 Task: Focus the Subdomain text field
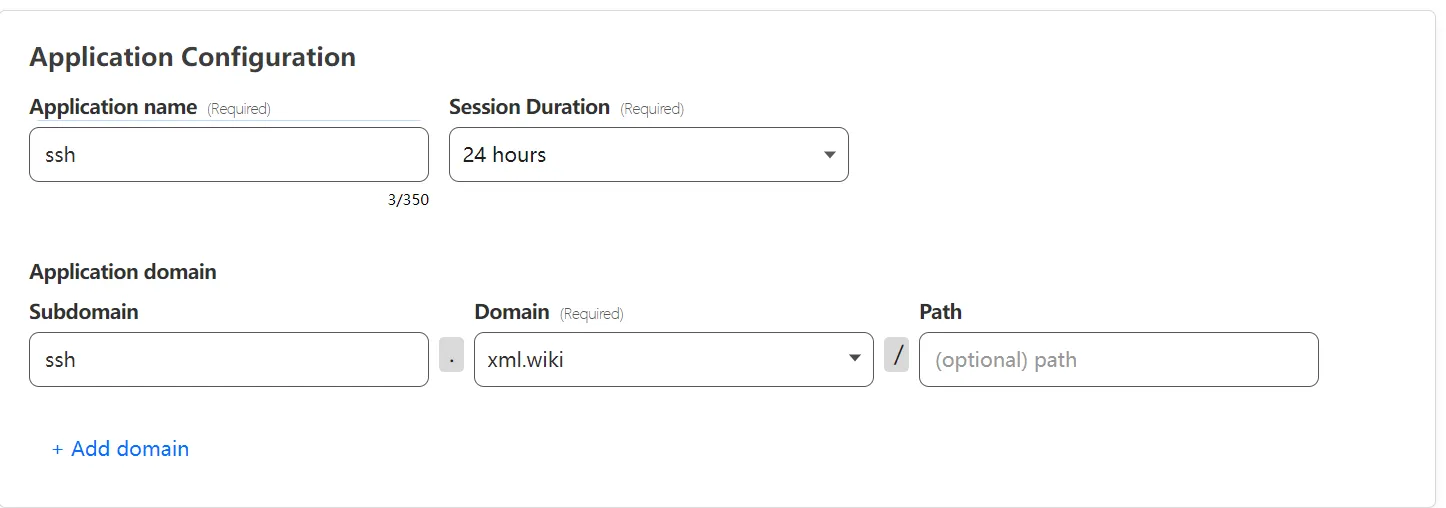tap(228, 360)
